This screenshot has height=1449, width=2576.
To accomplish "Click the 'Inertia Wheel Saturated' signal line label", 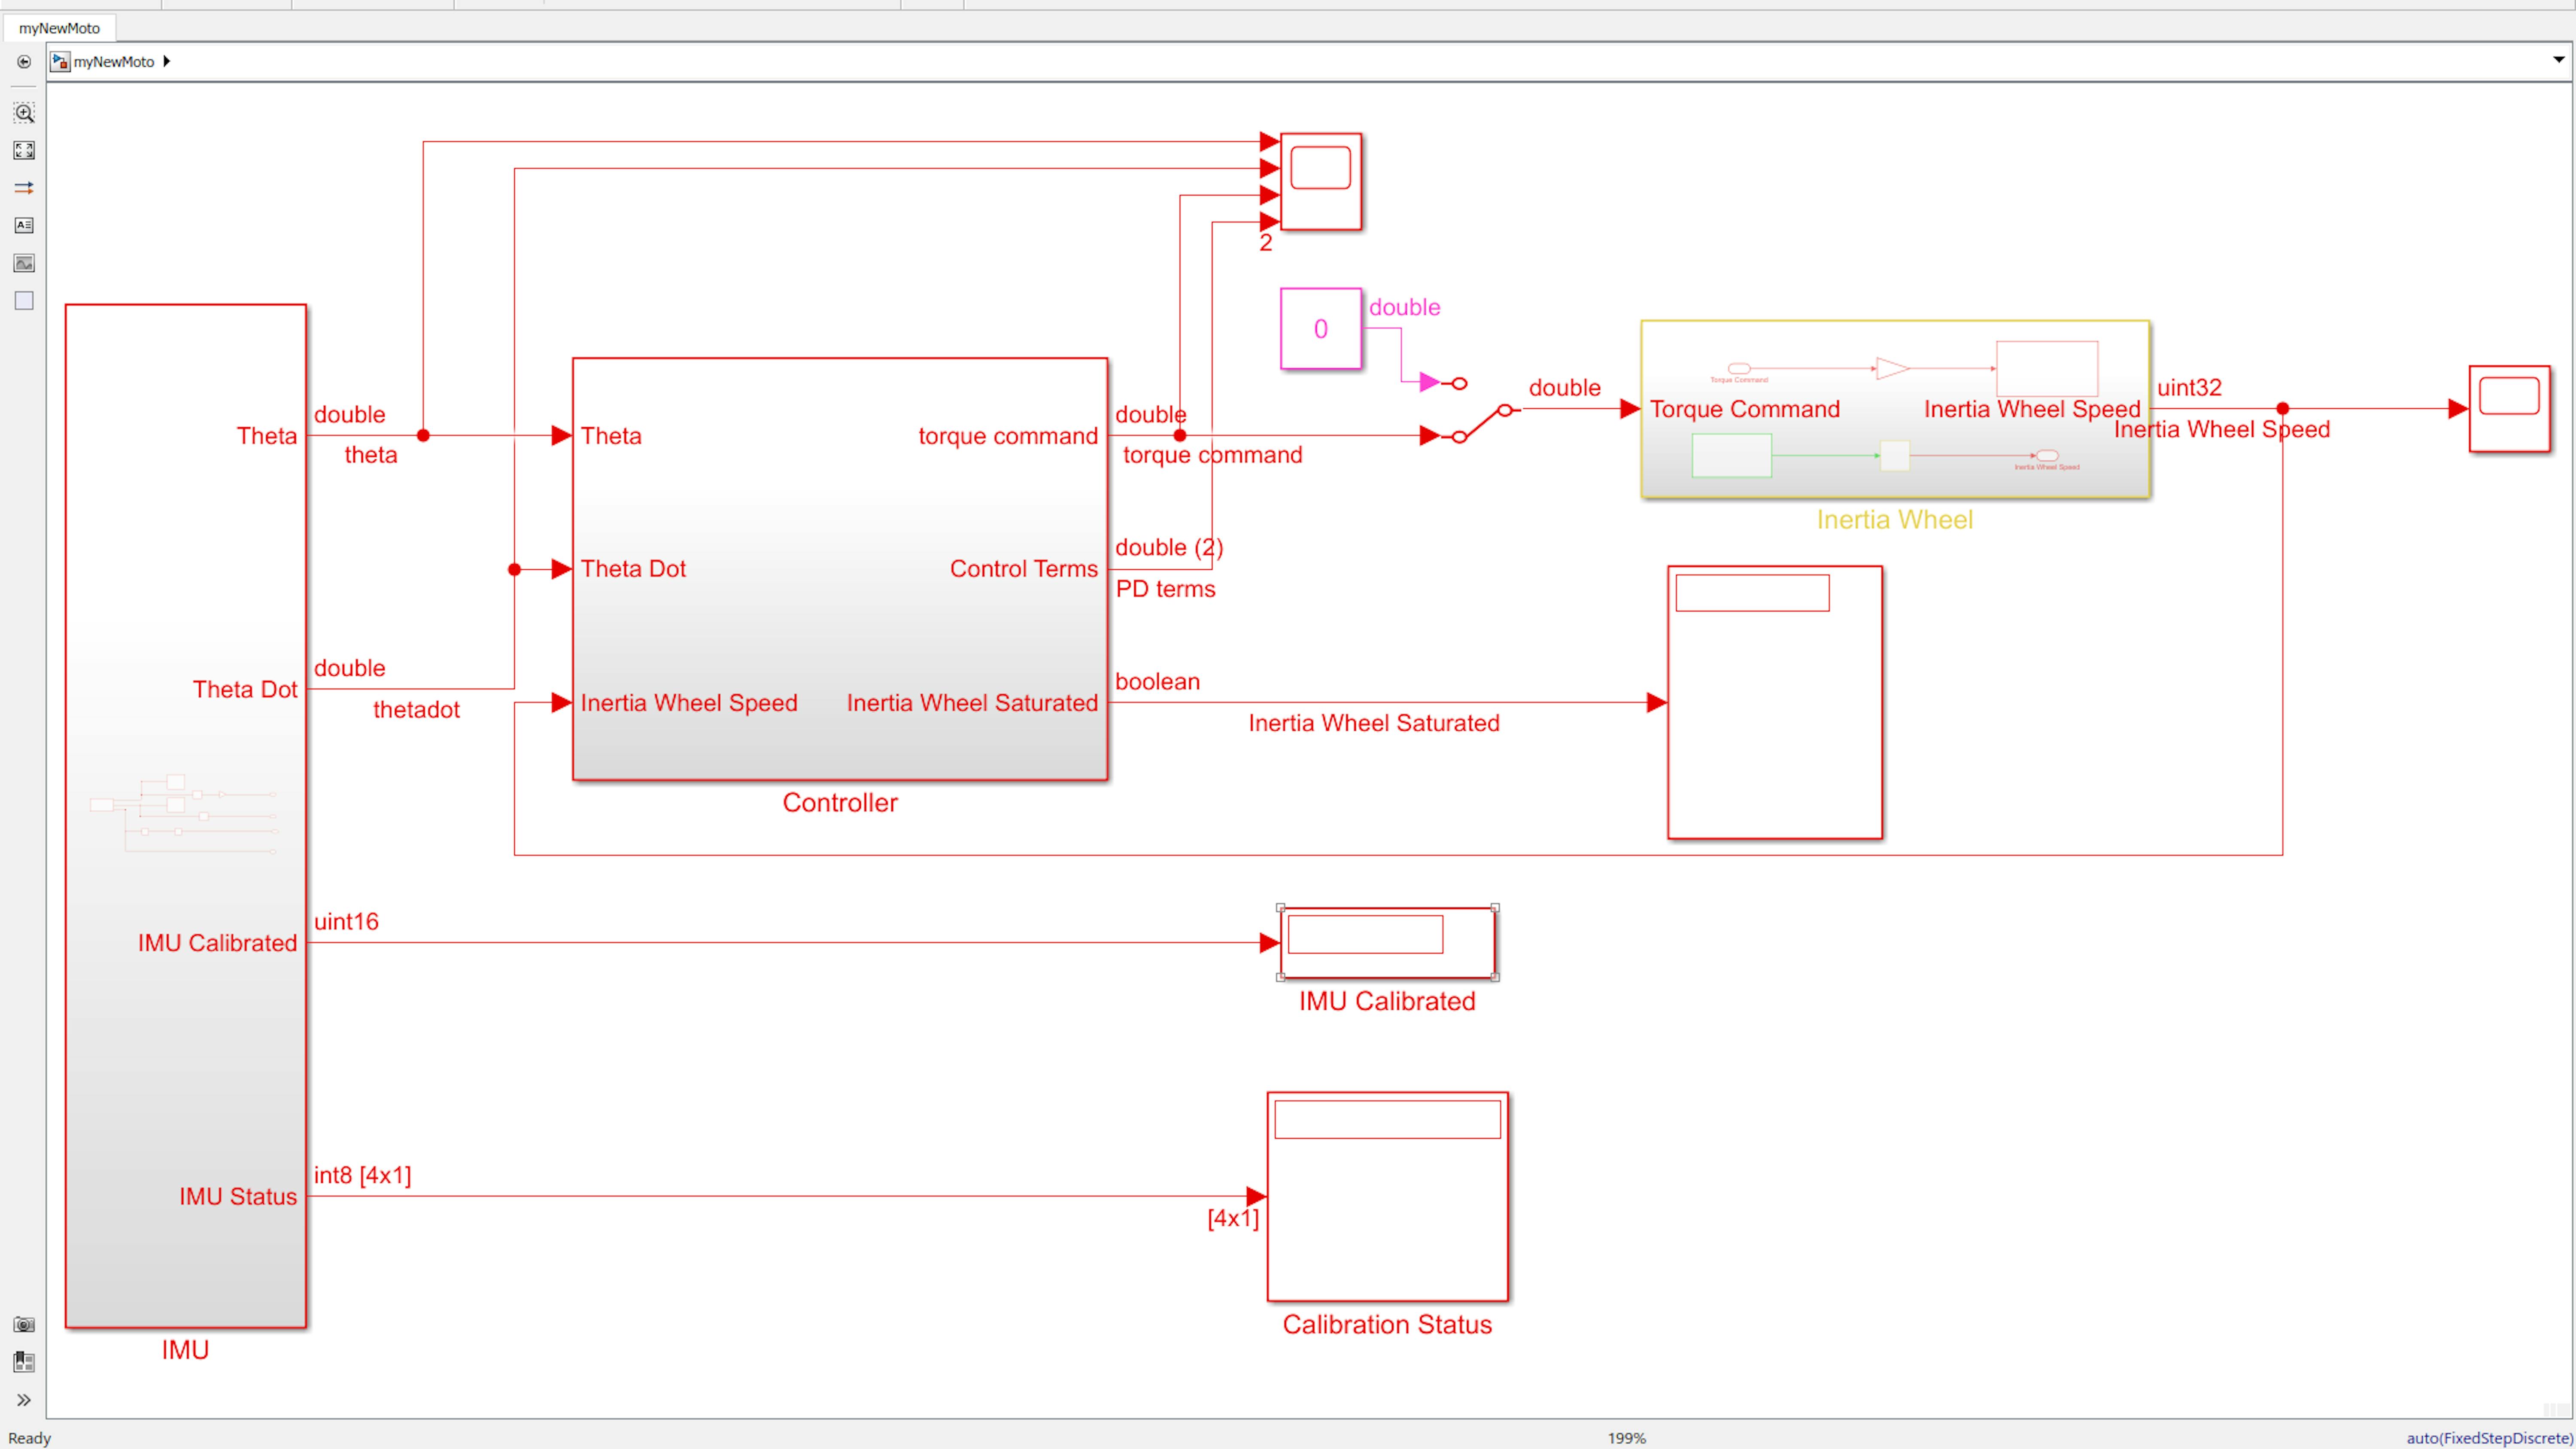I will (1374, 723).
